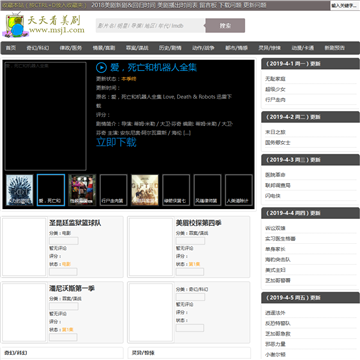Click the 奇幻/科幻 section heading at bottom
This screenshot has height=360, width=360.
pyautogui.click(x=16, y=353)
